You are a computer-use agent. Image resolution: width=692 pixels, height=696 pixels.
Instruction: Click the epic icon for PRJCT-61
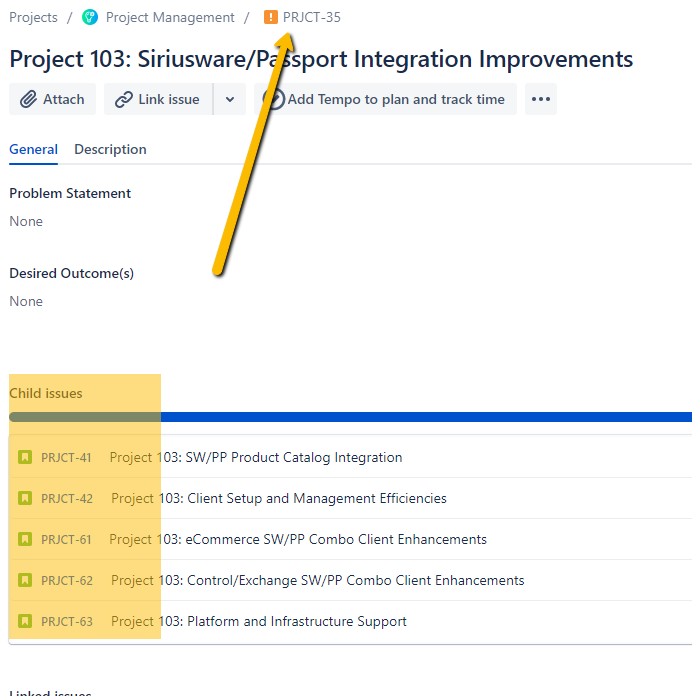(25, 539)
